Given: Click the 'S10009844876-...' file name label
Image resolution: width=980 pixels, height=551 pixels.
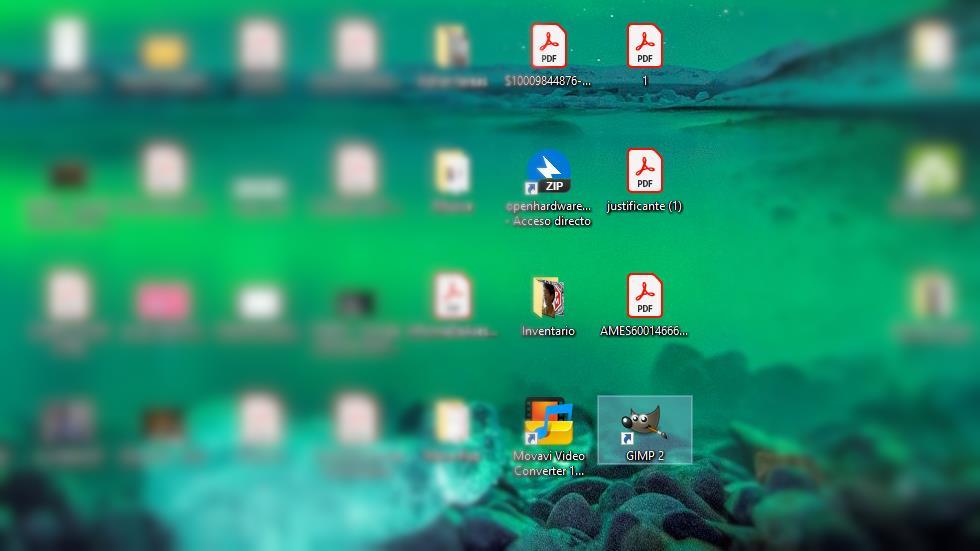Looking at the screenshot, I should [x=548, y=81].
